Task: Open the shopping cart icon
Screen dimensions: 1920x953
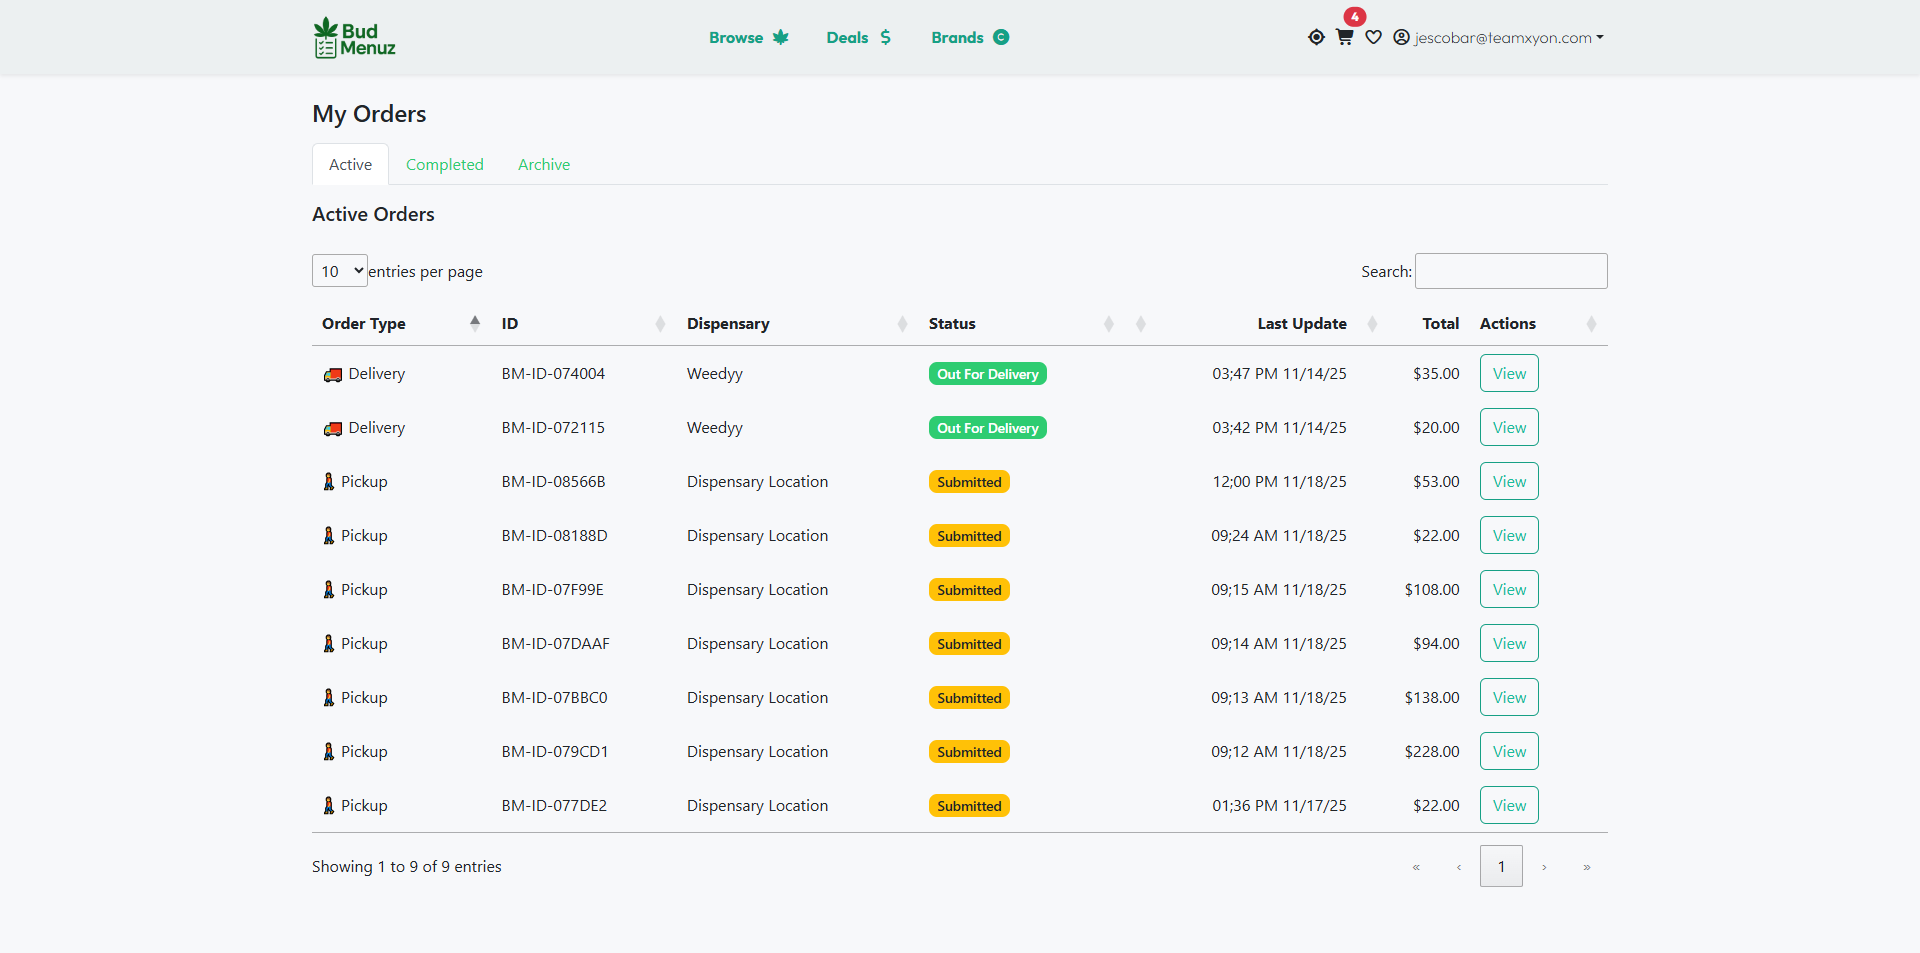Action: [1344, 37]
